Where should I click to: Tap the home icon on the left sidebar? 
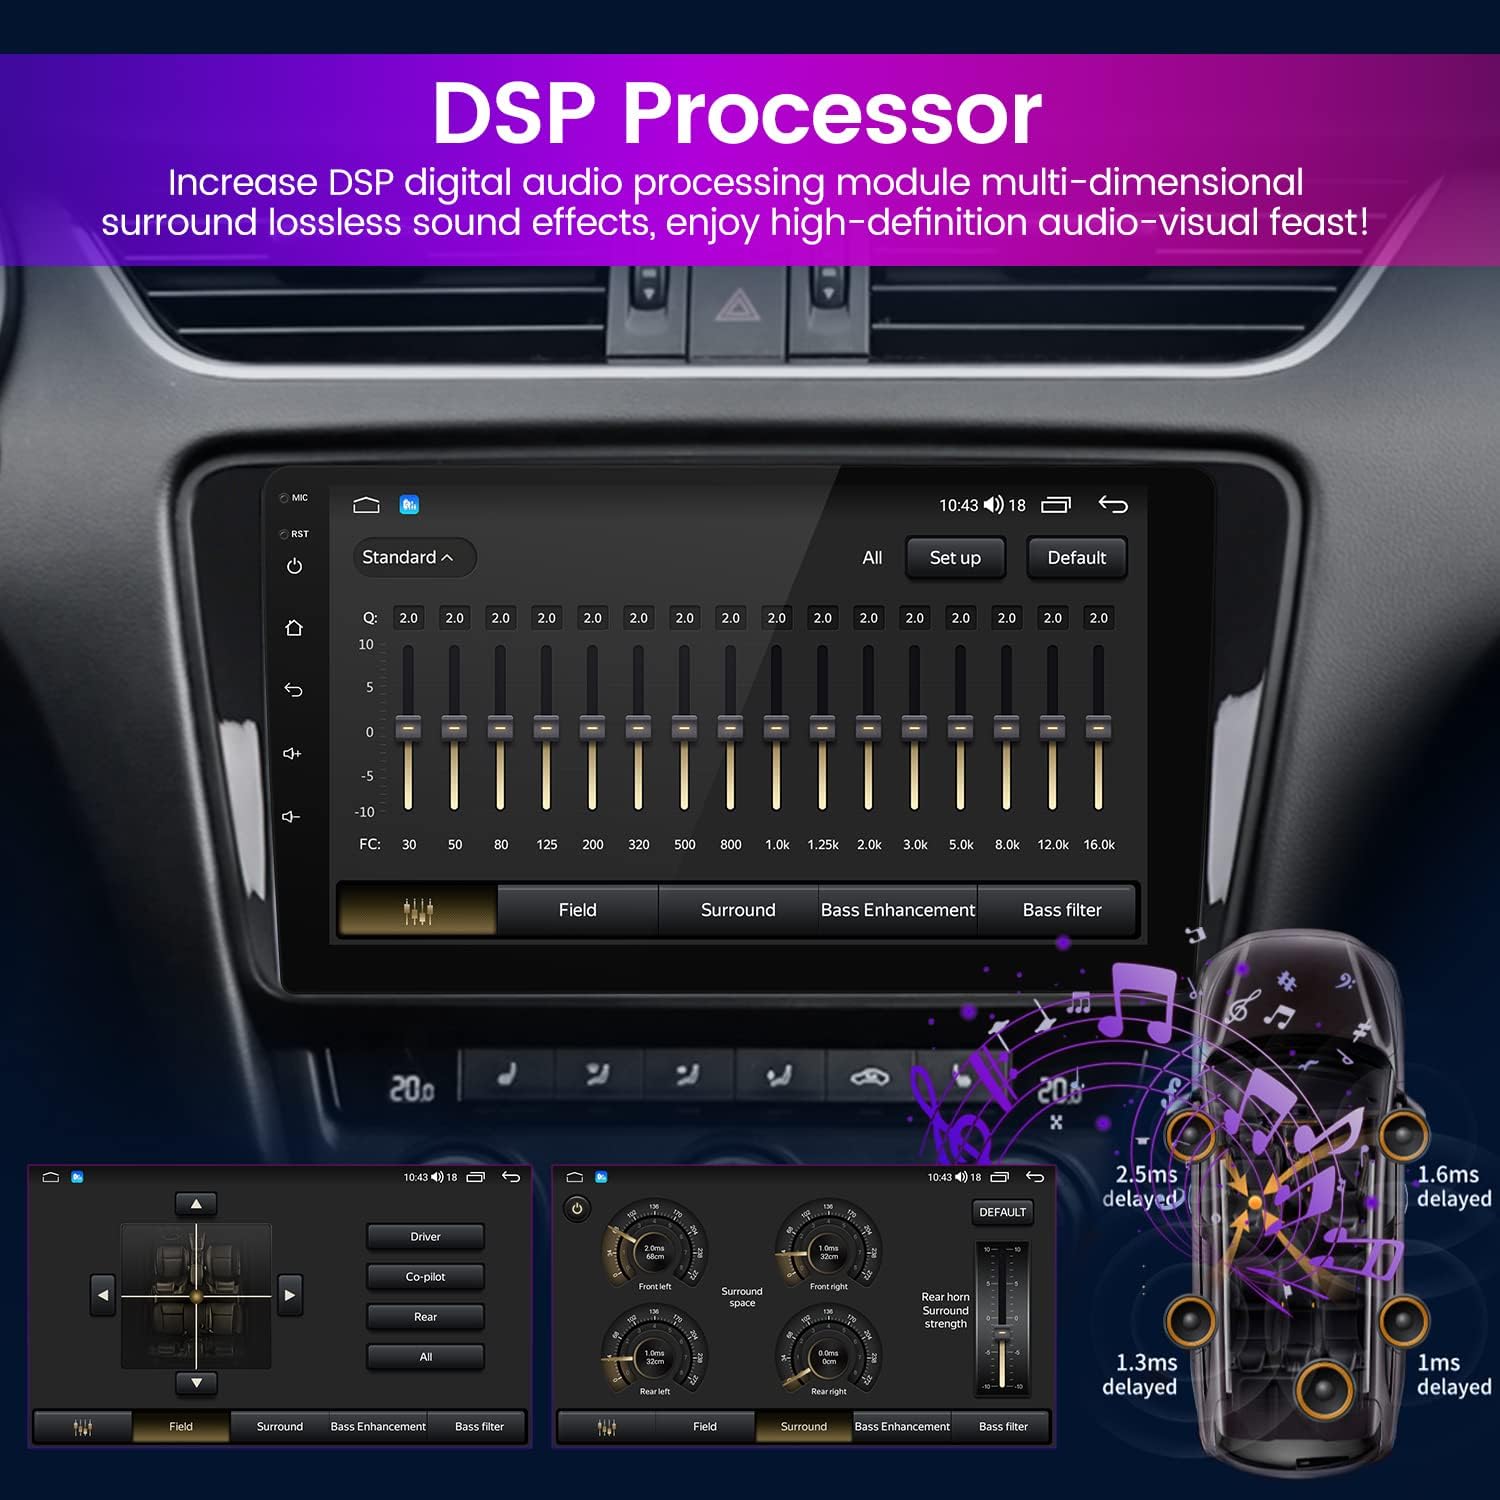tap(293, 628)
